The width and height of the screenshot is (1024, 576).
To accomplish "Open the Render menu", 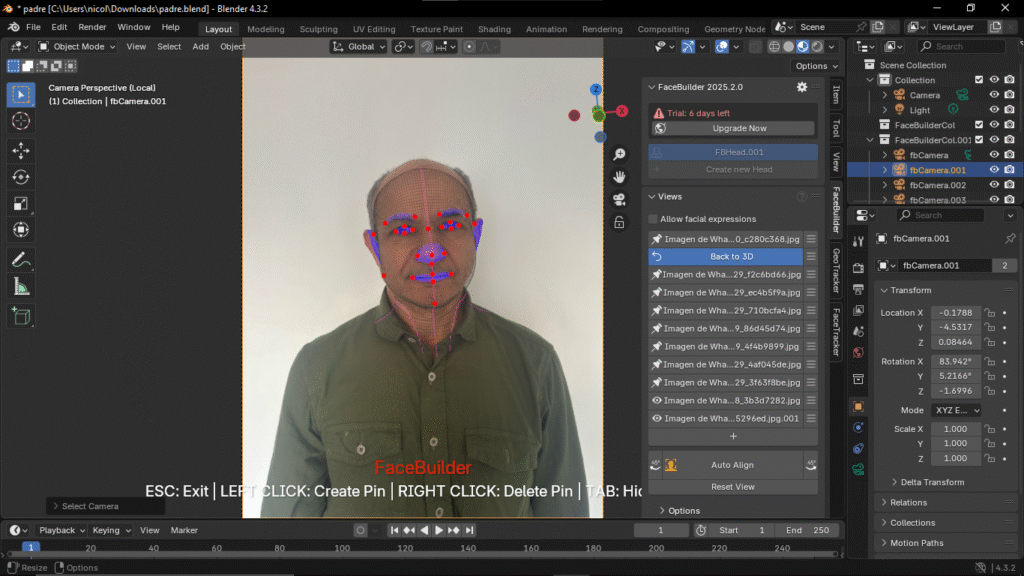I will (92, 27).
